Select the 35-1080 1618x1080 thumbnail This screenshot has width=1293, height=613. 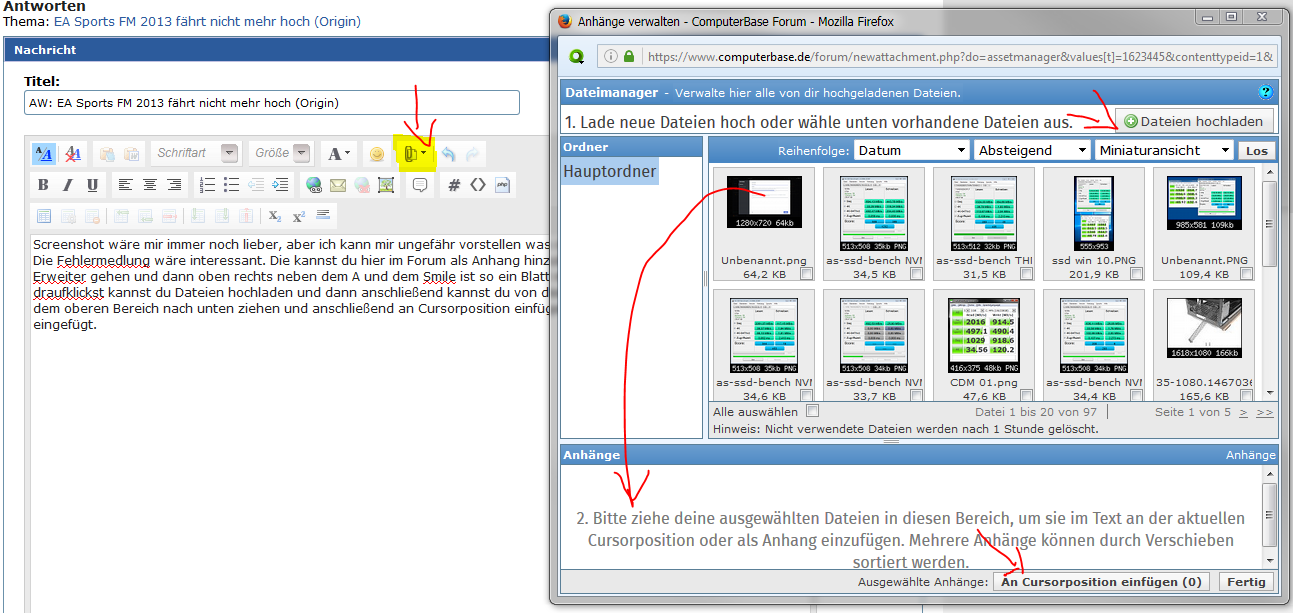pyautogui.click(x=1204, y=328)
